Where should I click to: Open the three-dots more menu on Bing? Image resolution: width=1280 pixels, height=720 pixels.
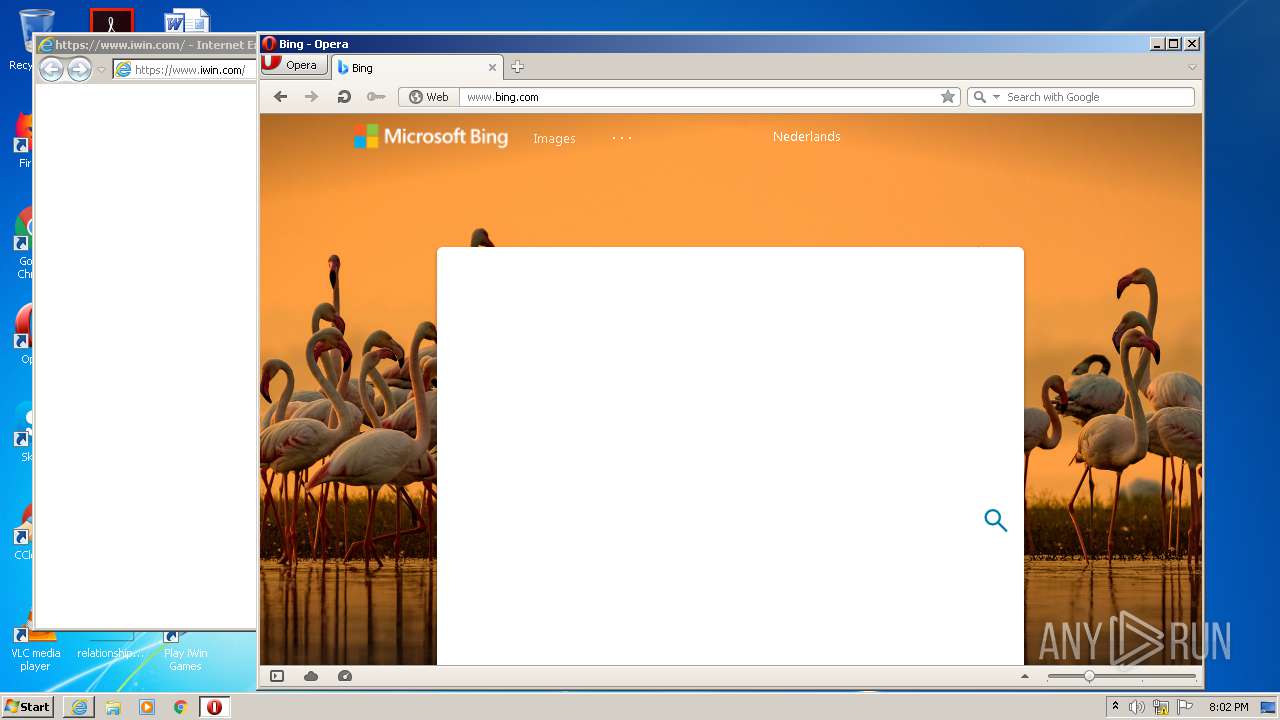pos(622,138)
